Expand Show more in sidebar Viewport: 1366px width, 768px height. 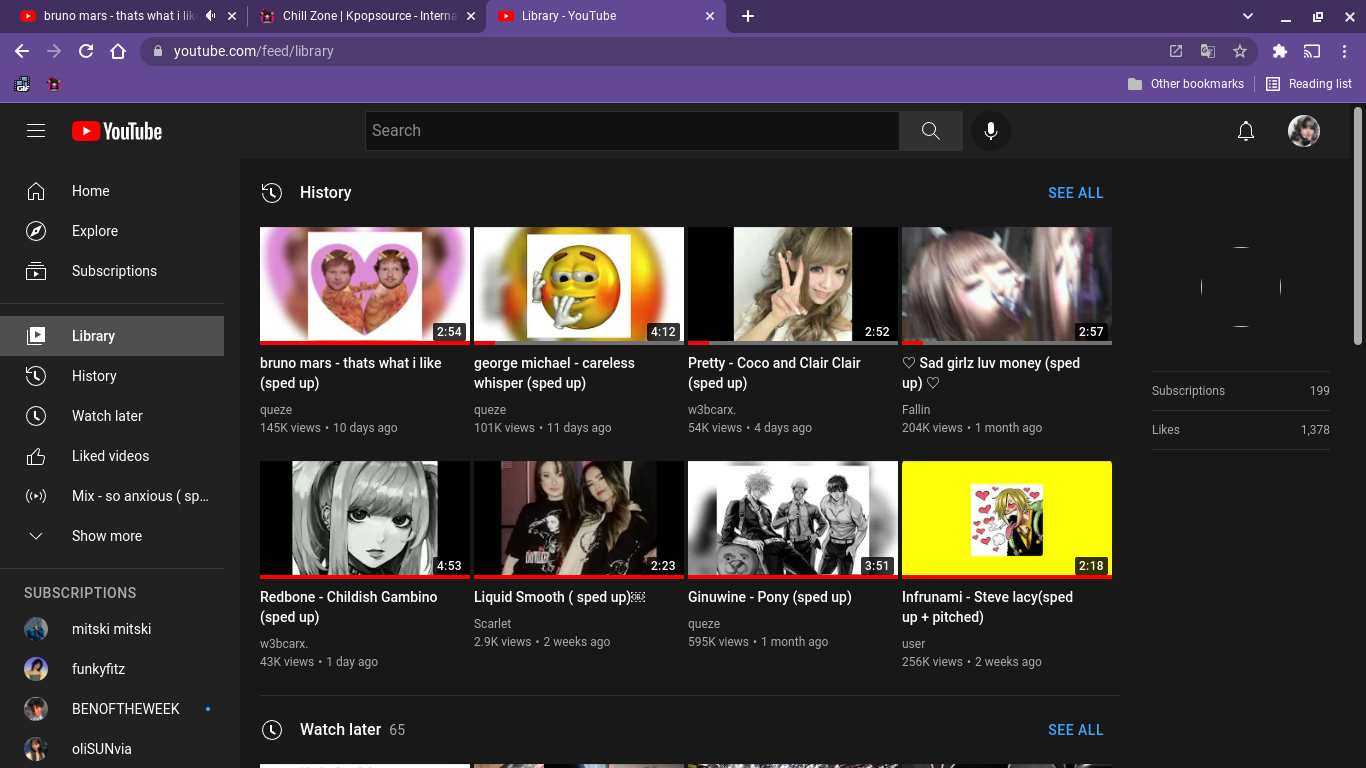pyautogui.click(x=112, y=536)
